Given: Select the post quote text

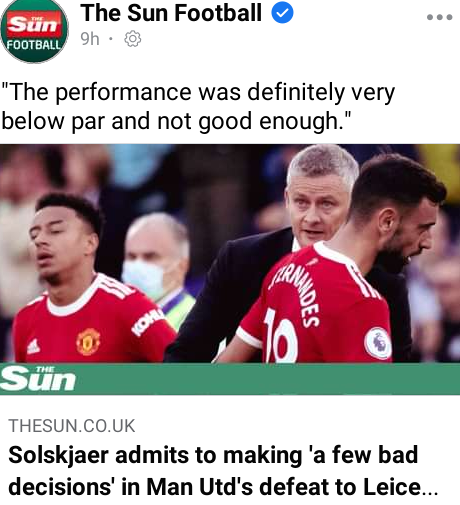Looking at the screenshot, I should pos(198,106).
